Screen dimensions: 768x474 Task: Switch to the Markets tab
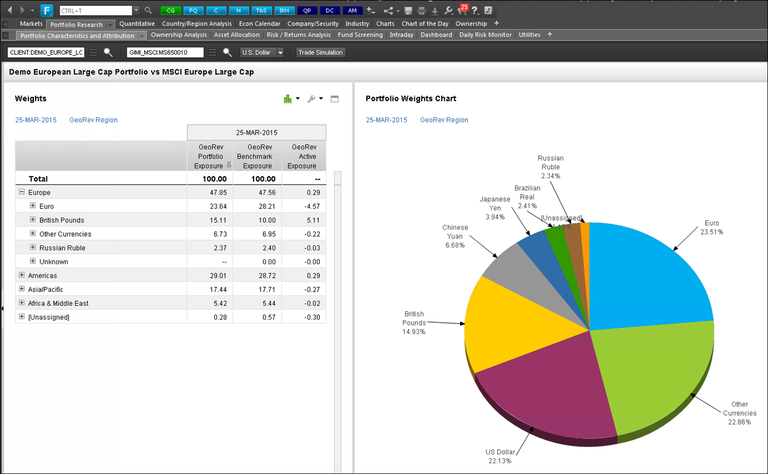click(31, 24)
